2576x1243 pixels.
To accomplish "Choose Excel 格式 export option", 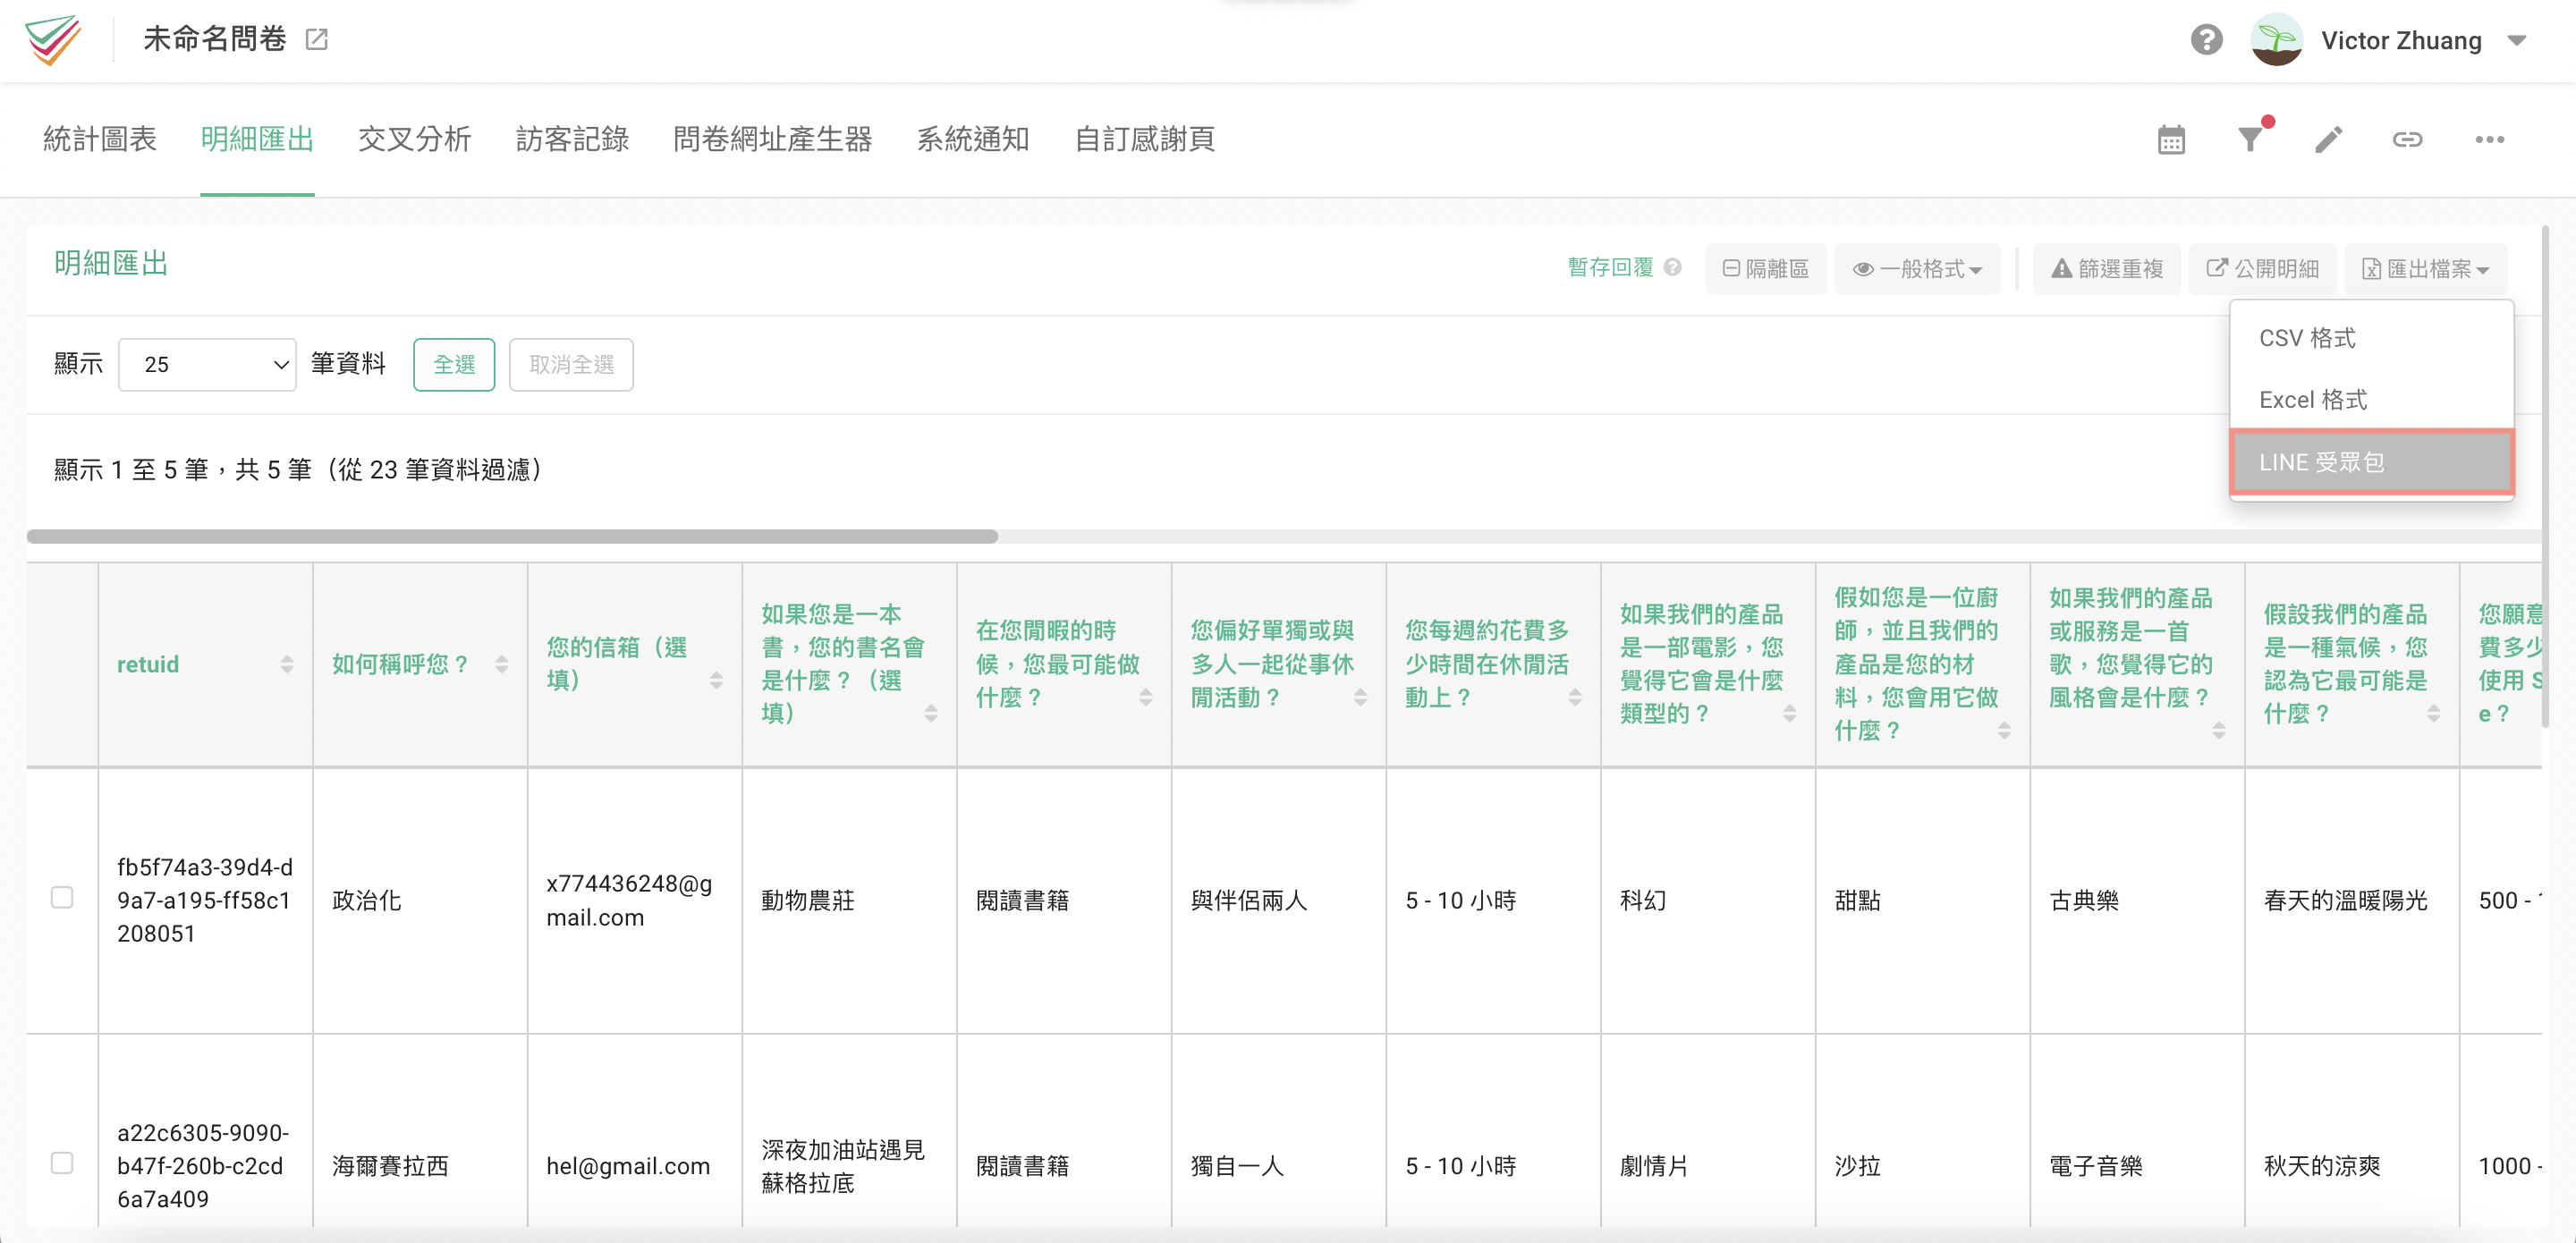I will coord(2371,400).
